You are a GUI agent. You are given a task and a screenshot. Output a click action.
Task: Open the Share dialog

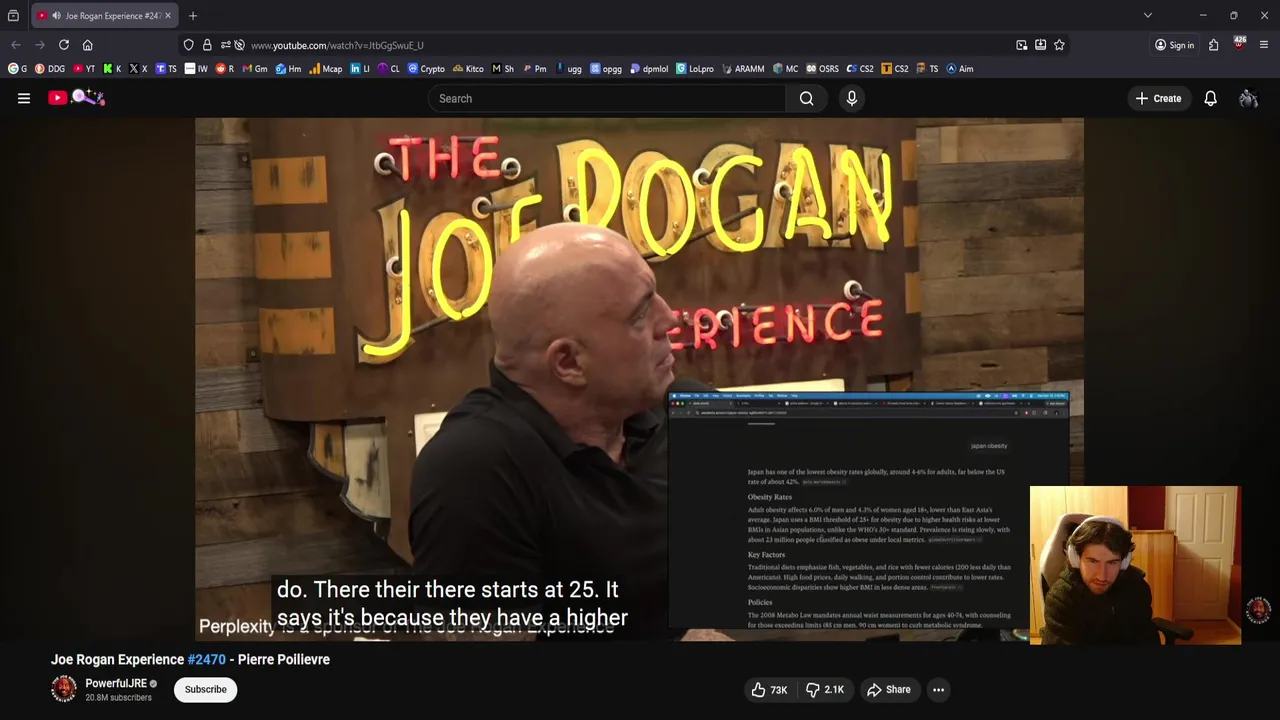[889, 690]
